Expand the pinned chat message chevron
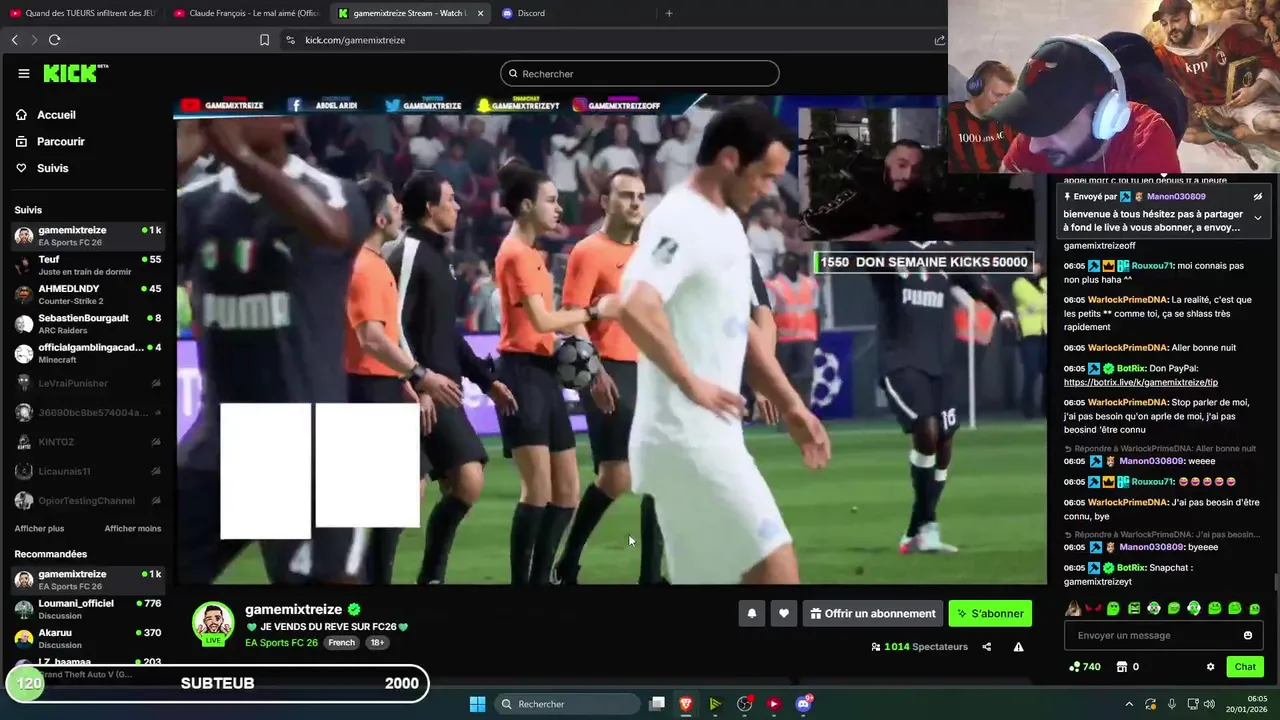1280x720 pixels. [x=1258, y=218]
